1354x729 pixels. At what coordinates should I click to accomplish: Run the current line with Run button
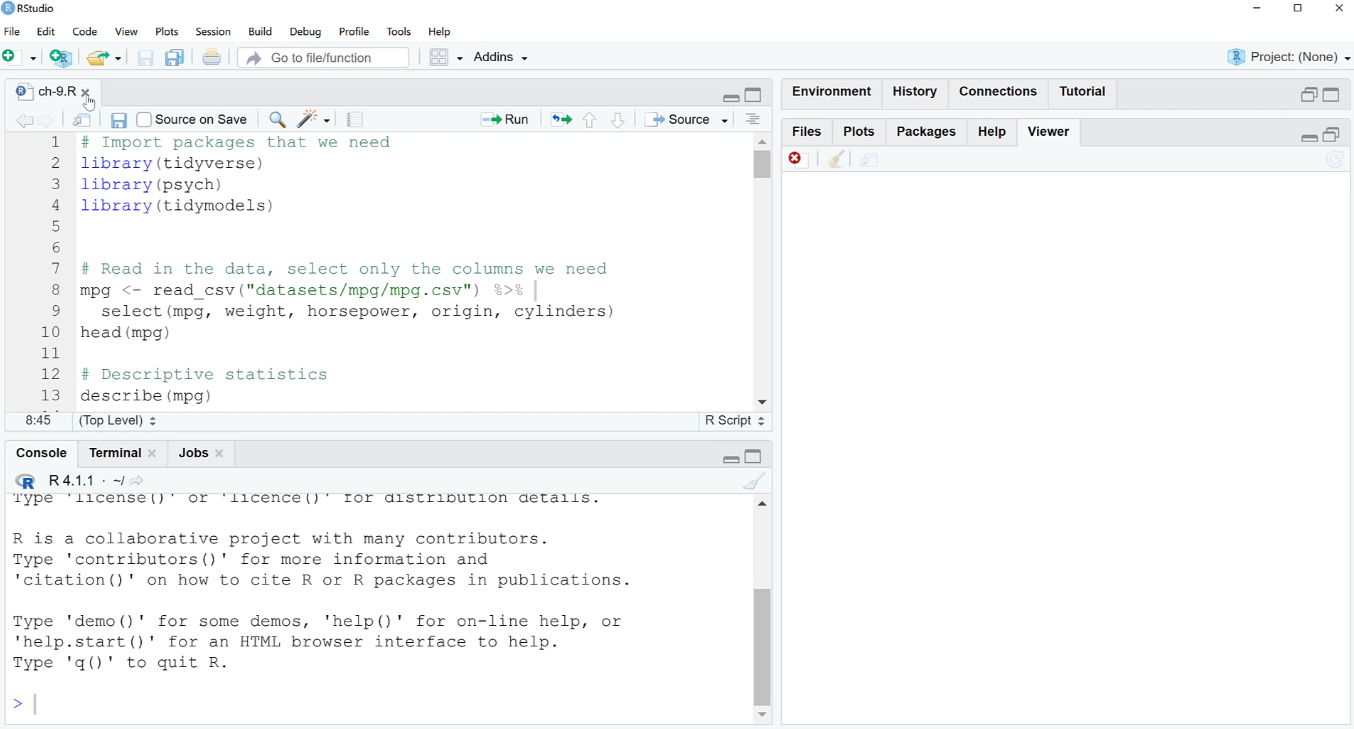pos(505,120)
